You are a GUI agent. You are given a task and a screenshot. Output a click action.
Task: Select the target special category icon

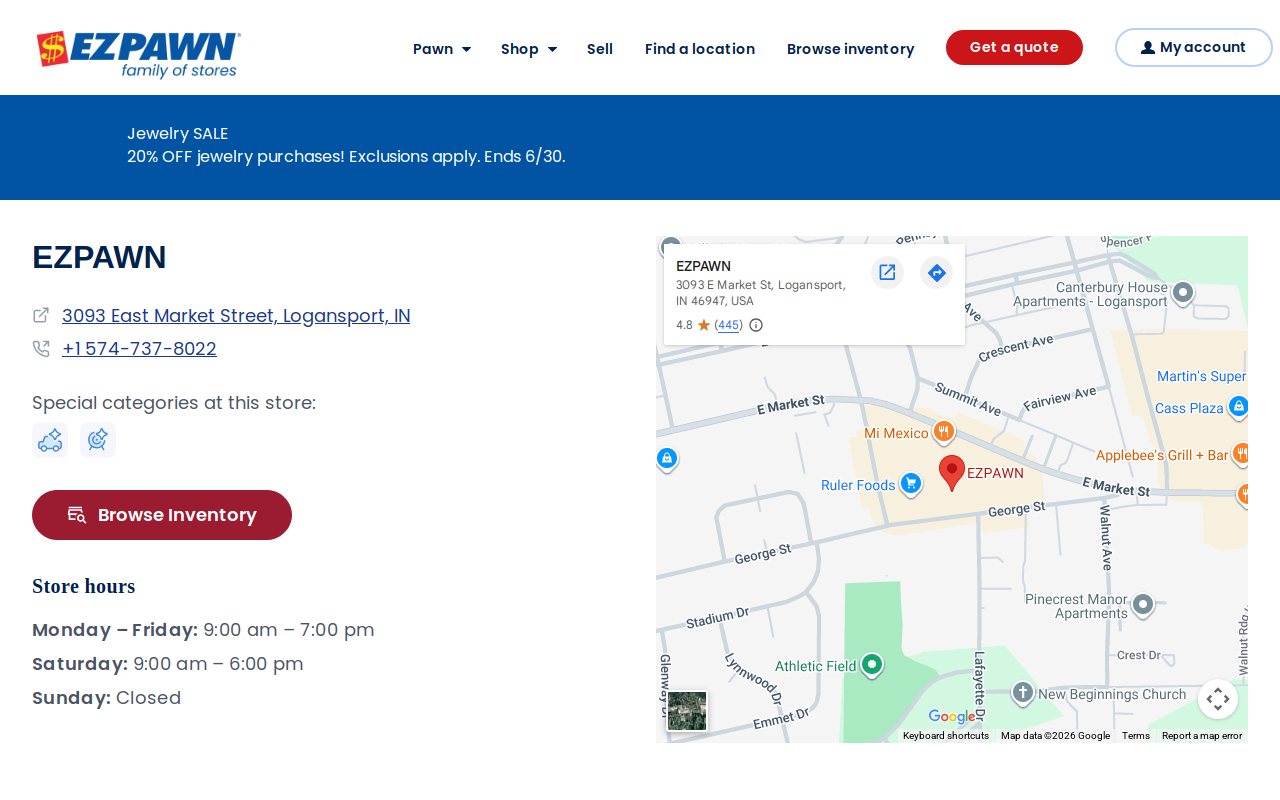pyautogui.click(x=98, y=440)
